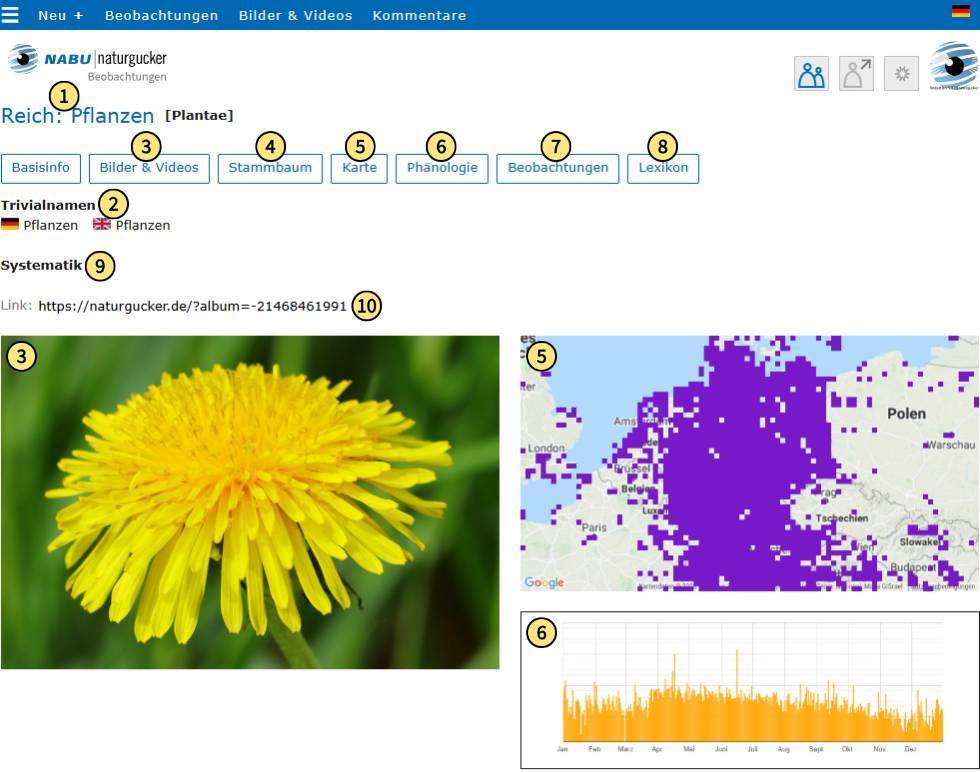Open the gear settings icon
980x772 pixels.
click(x=901, y=74)
